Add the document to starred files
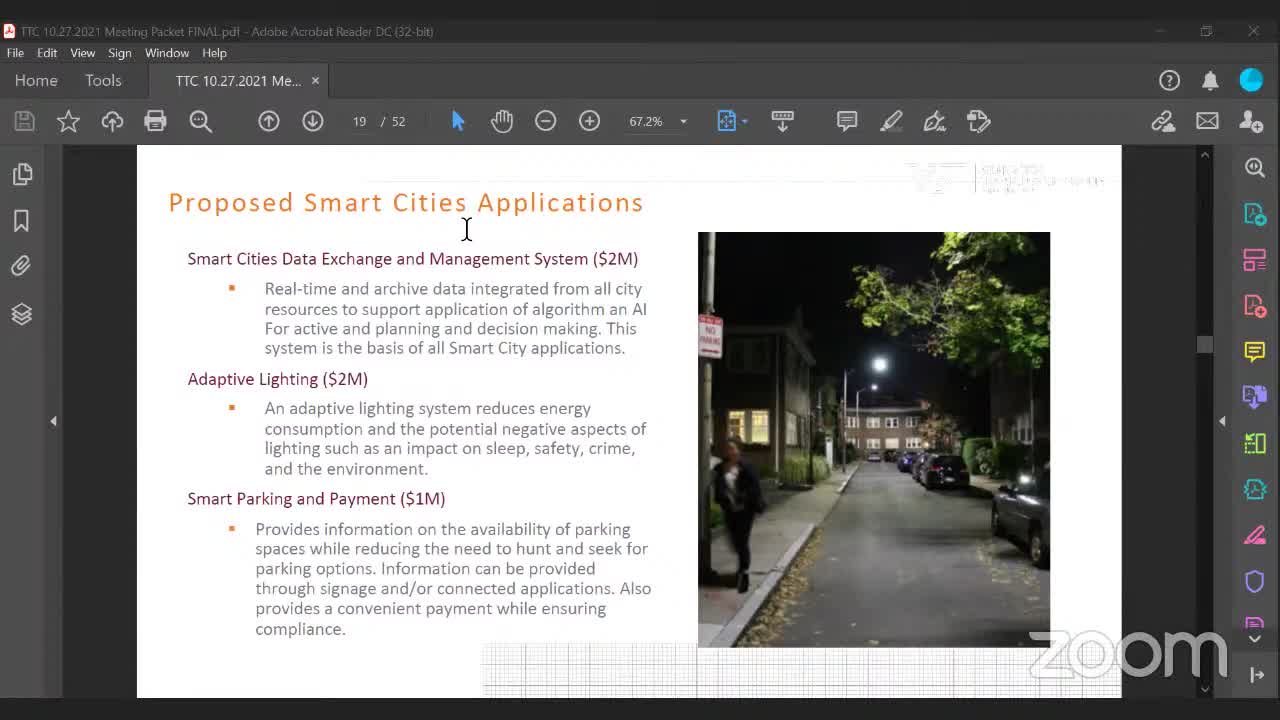This screenshot has width=1280, height=720. coord(68,121)
